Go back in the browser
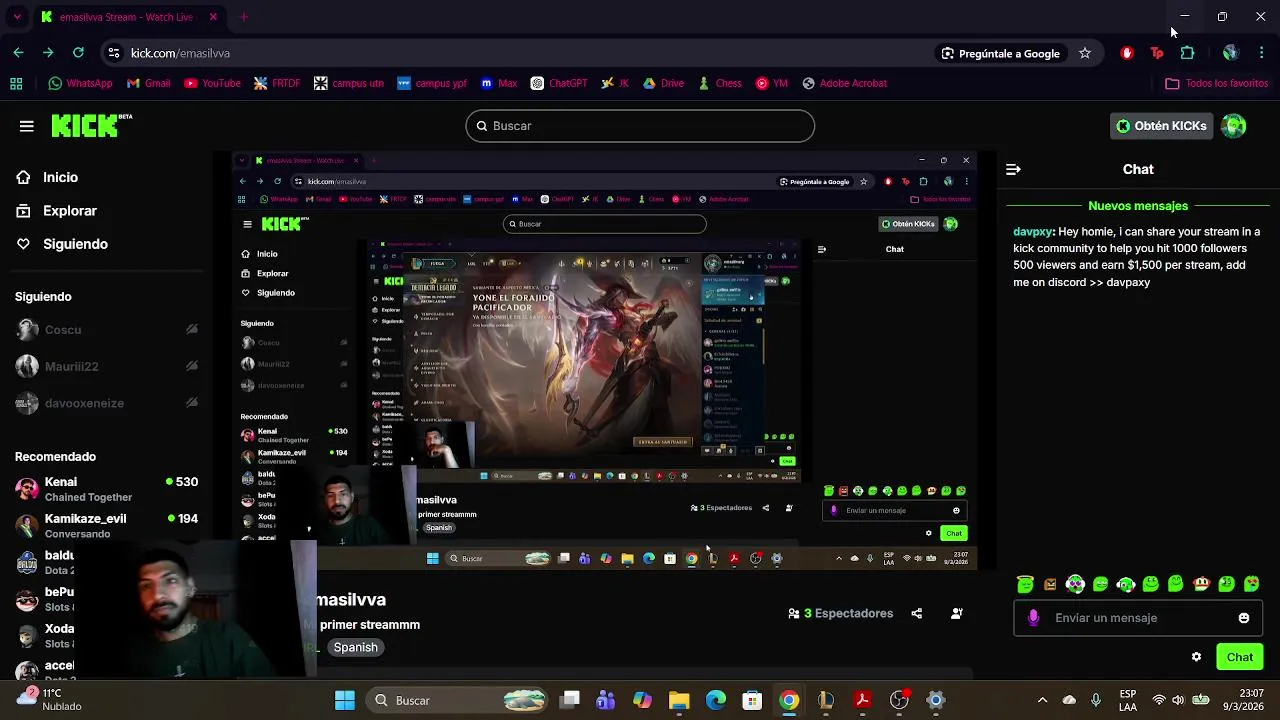This screenshot has width=1280, height=720. pyautogui.click(x=19, y=53)
